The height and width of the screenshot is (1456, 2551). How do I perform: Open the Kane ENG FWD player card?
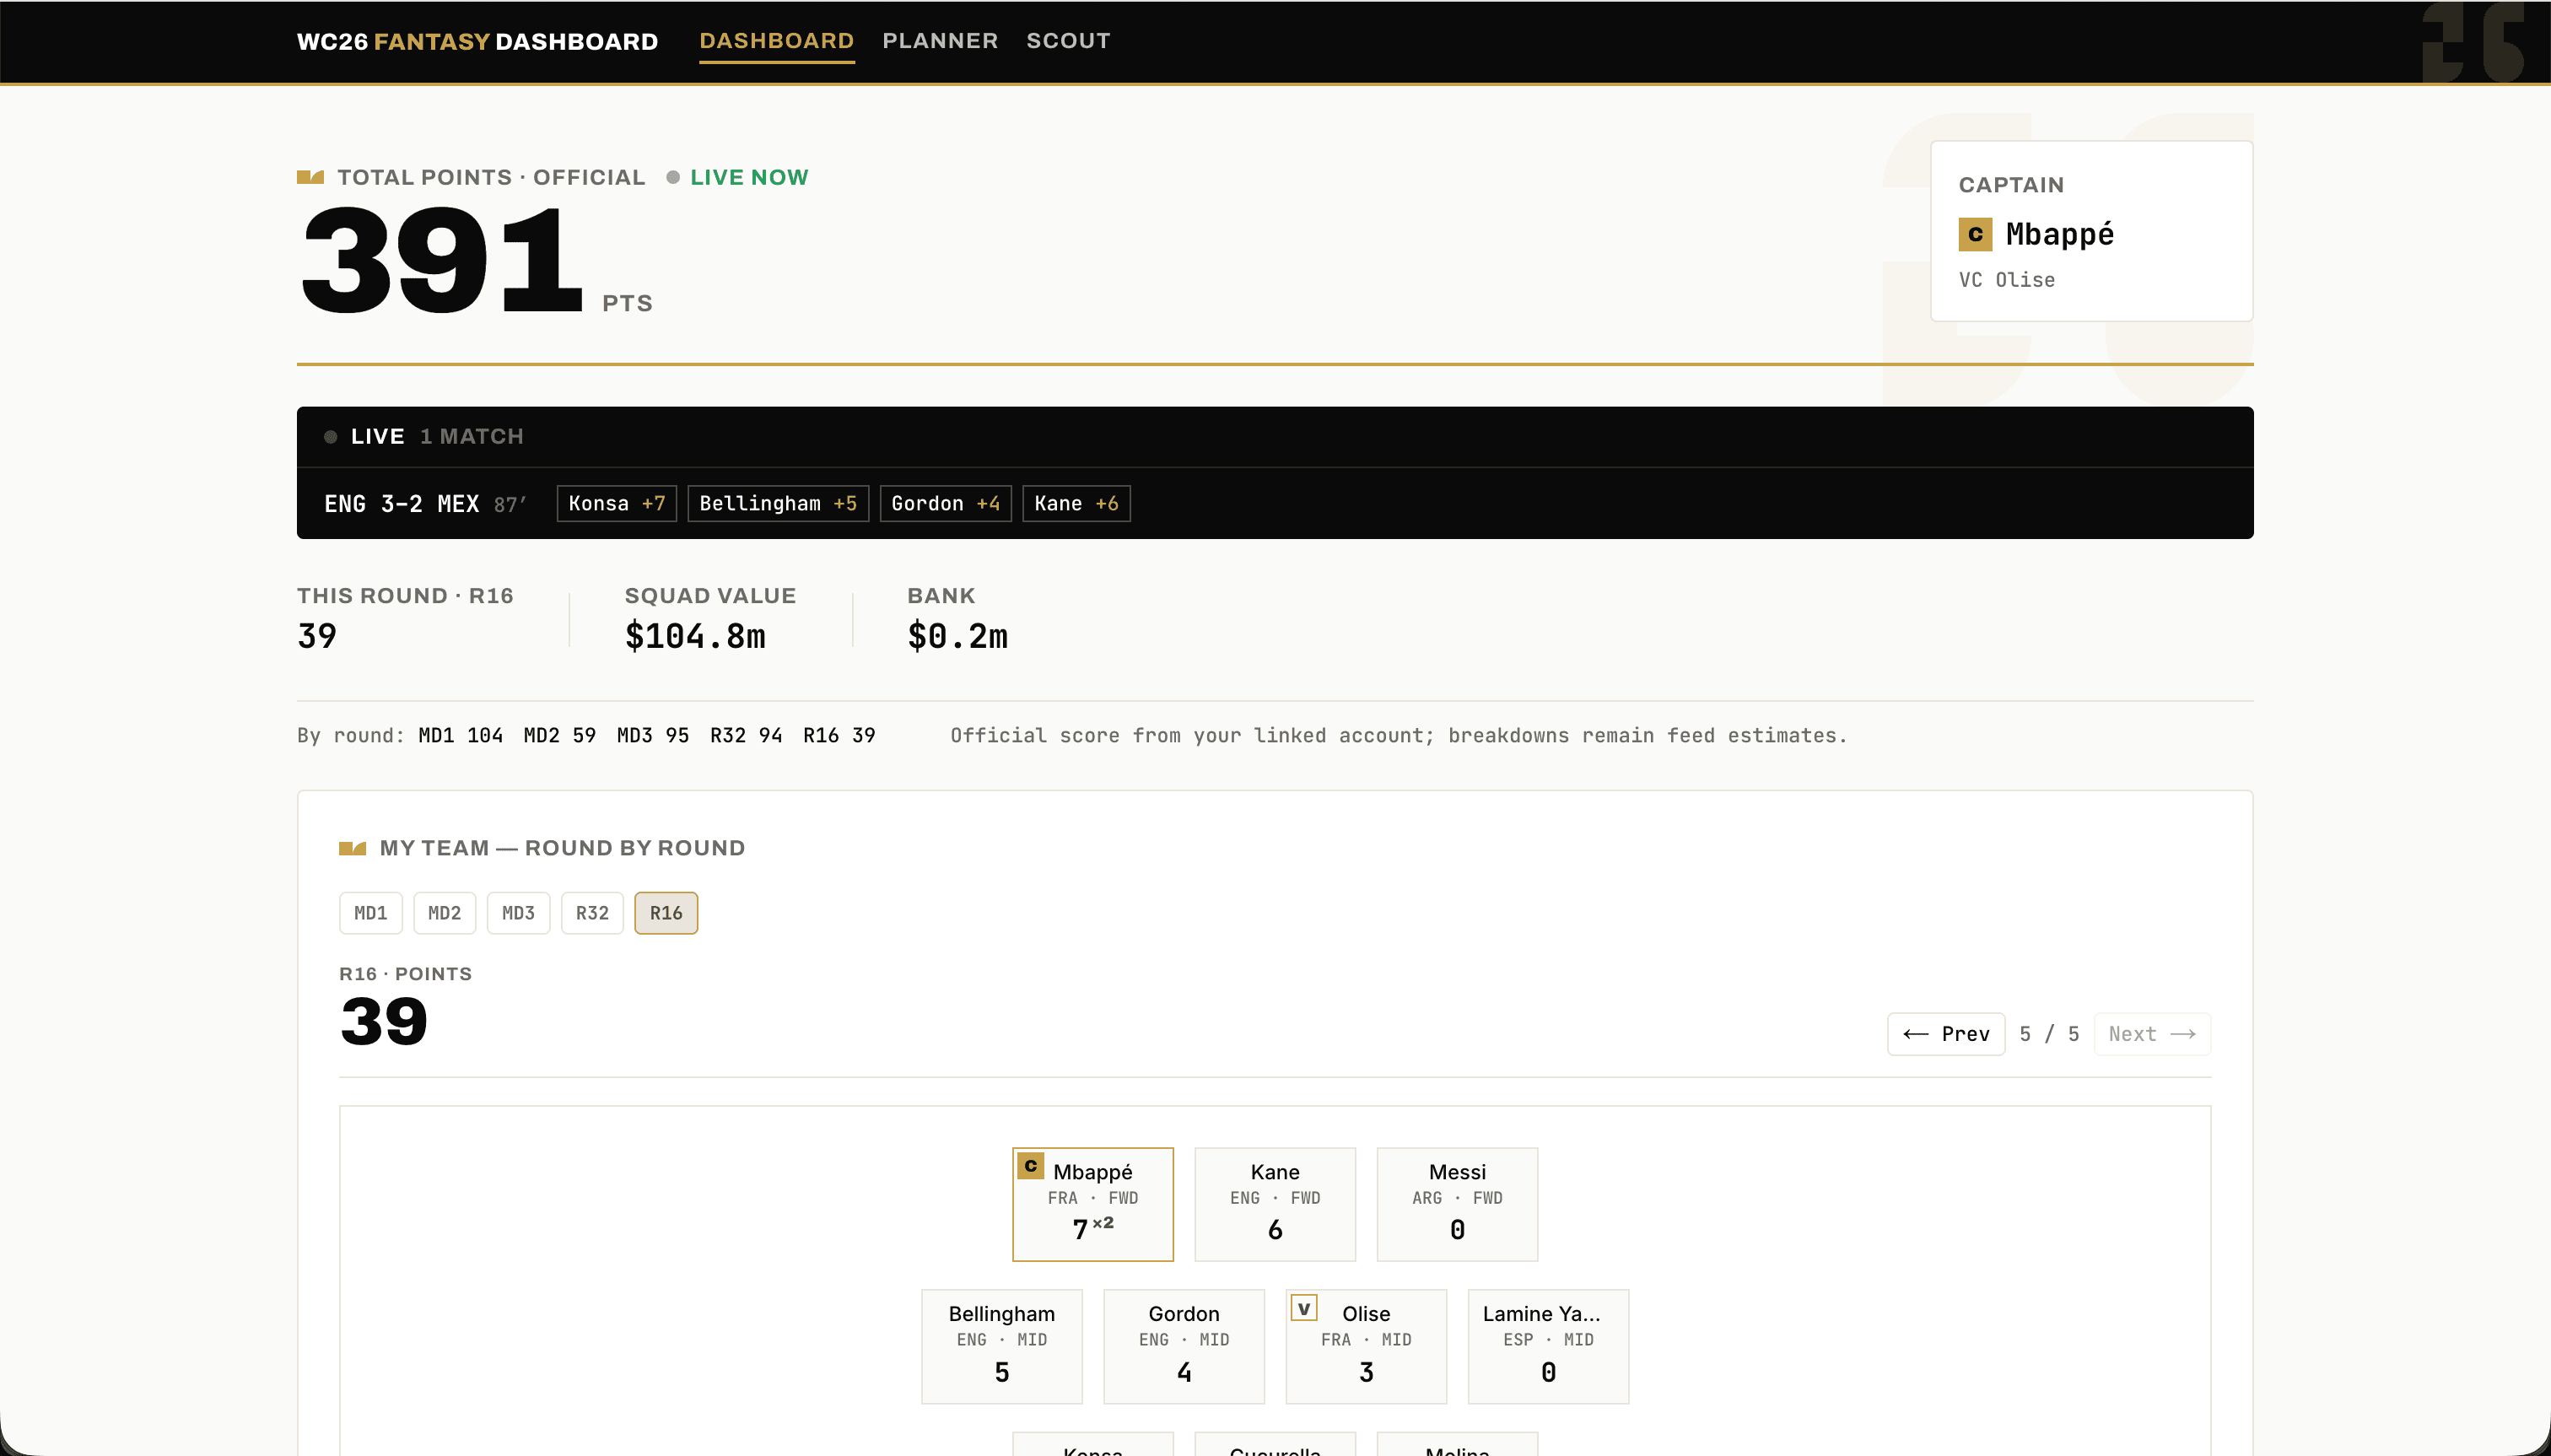click(1275, 1204)
